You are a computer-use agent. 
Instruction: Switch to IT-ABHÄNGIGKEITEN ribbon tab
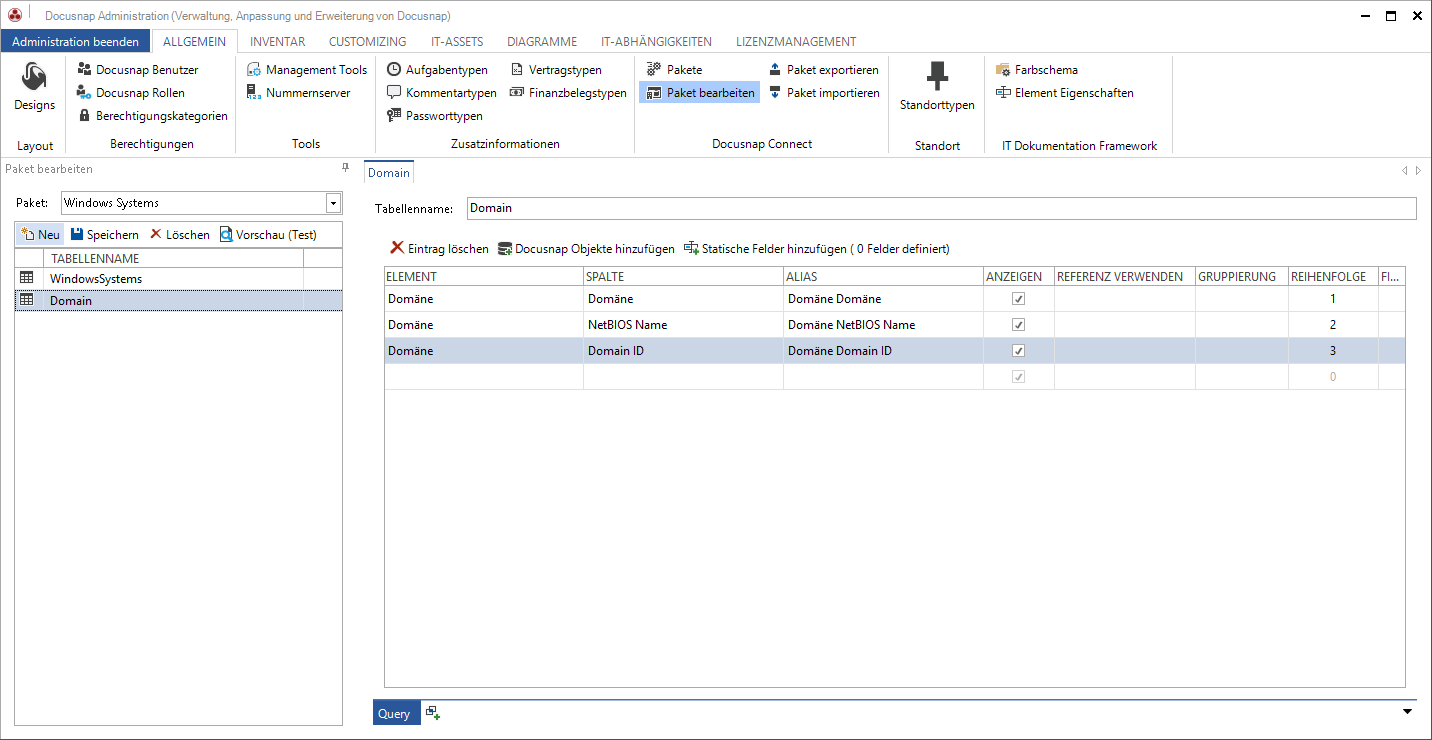click(x=656, y=42)
